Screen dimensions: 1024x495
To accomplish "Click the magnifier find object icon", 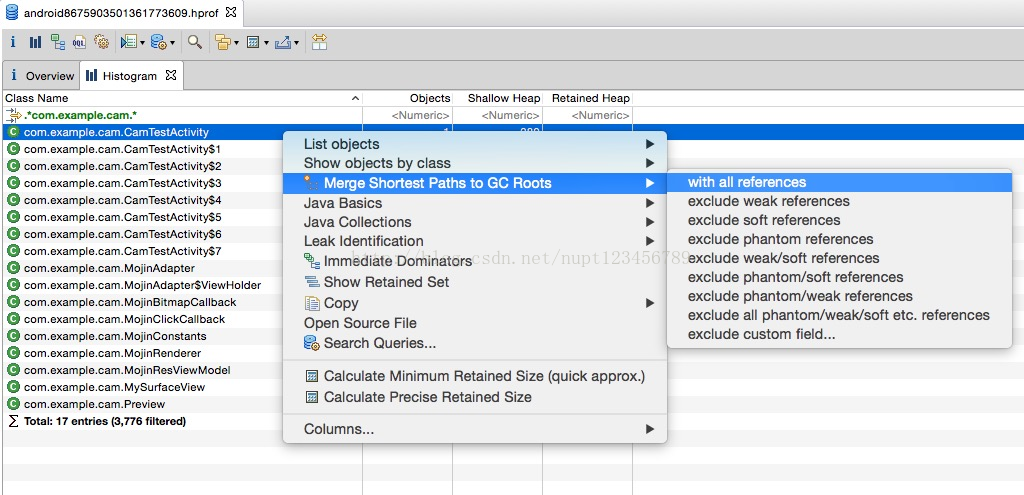I will click(x=195, y=42).
